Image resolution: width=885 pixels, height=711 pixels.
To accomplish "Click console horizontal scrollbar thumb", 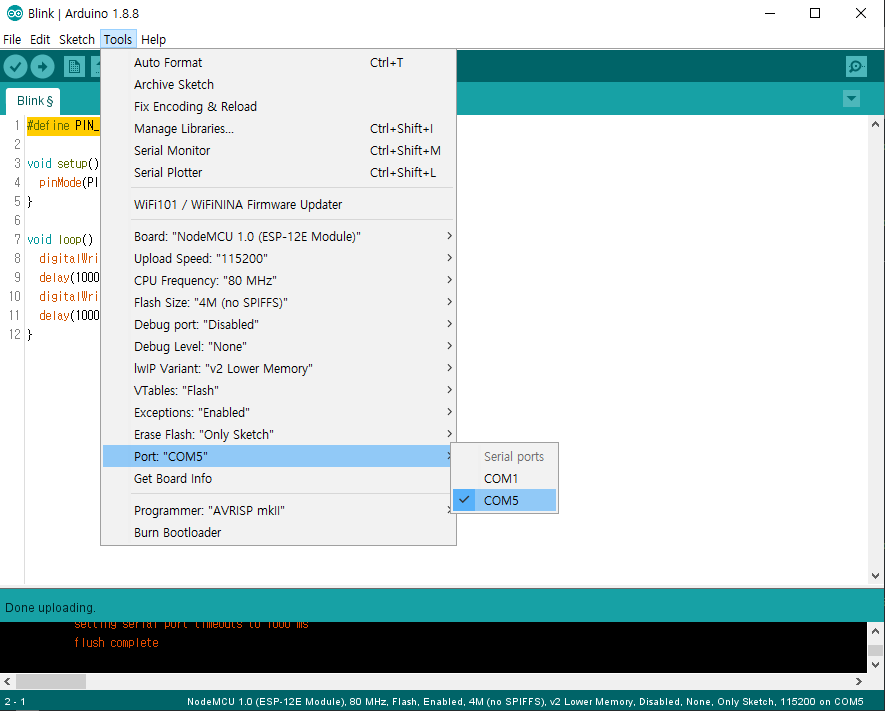I will (51, 681).
